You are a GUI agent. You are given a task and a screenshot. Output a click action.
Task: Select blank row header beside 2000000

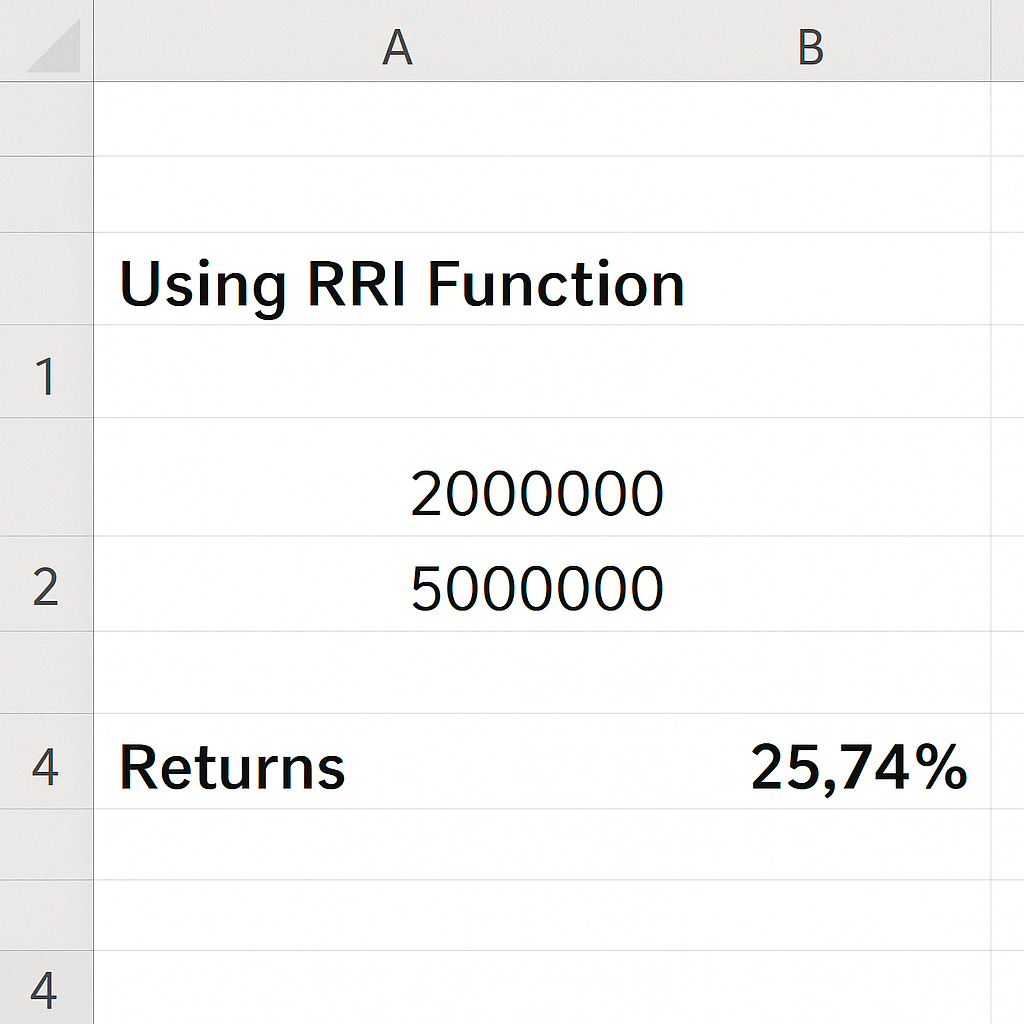click(x=46, y=477)
